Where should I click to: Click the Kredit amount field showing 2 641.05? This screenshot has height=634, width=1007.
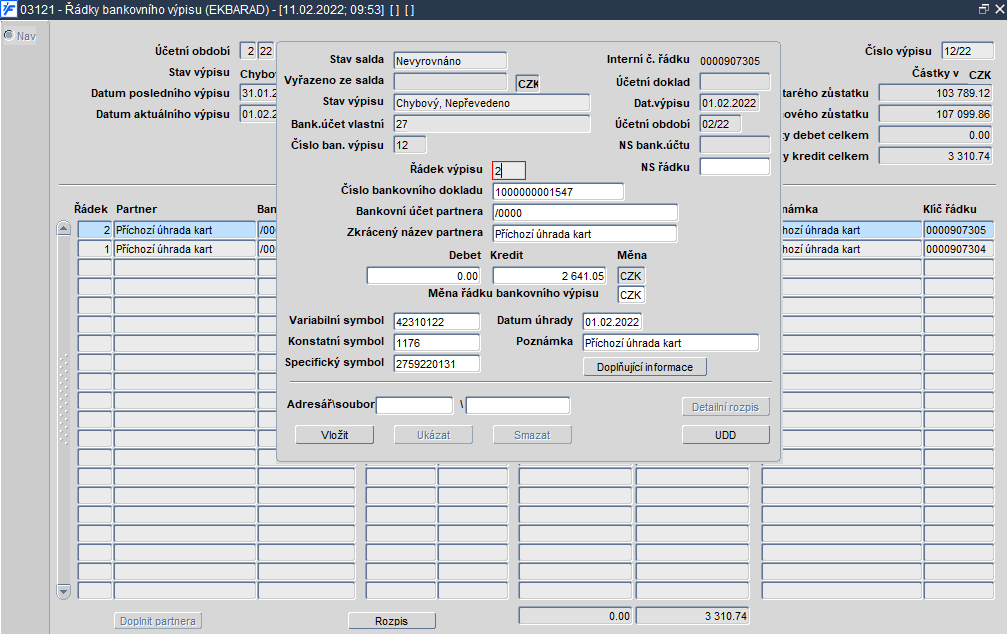pyautogui.click(x=550, y=276)
